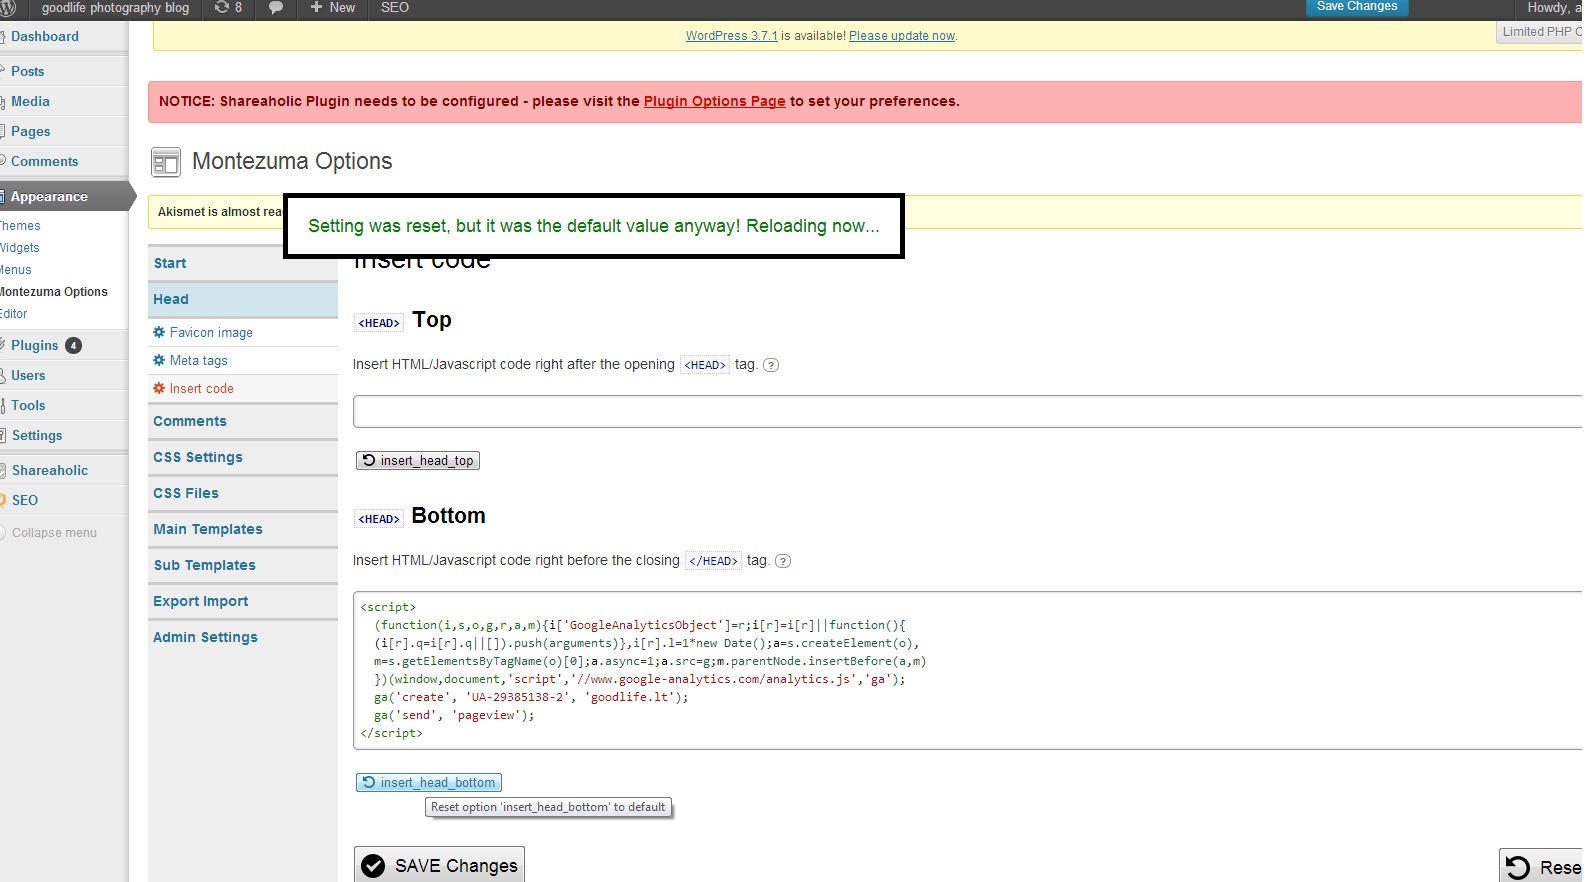Open Widgets submenu item
Viewport: 1587px width, 882px height.
tap(20, 248)
